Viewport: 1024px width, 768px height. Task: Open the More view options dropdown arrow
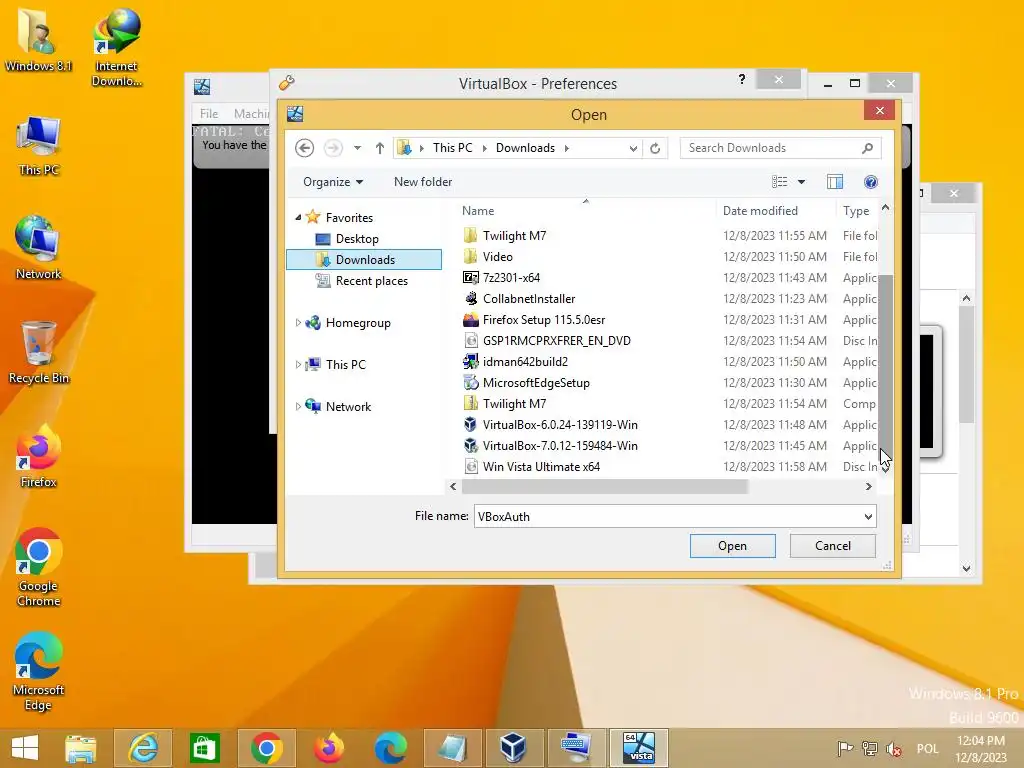click(801, 182)
